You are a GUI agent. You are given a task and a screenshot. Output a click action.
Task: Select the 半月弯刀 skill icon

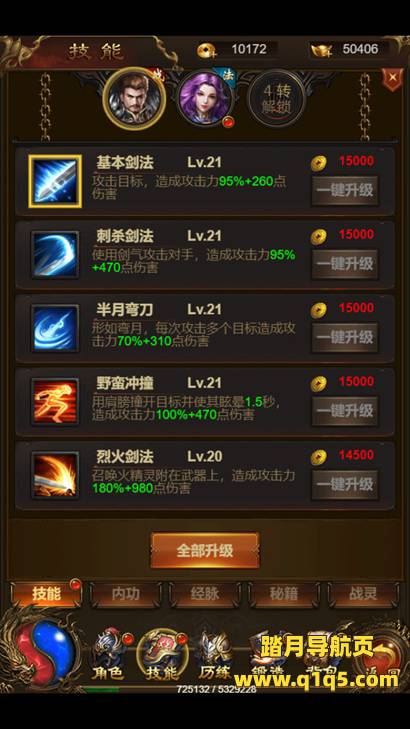pos(55,328)
